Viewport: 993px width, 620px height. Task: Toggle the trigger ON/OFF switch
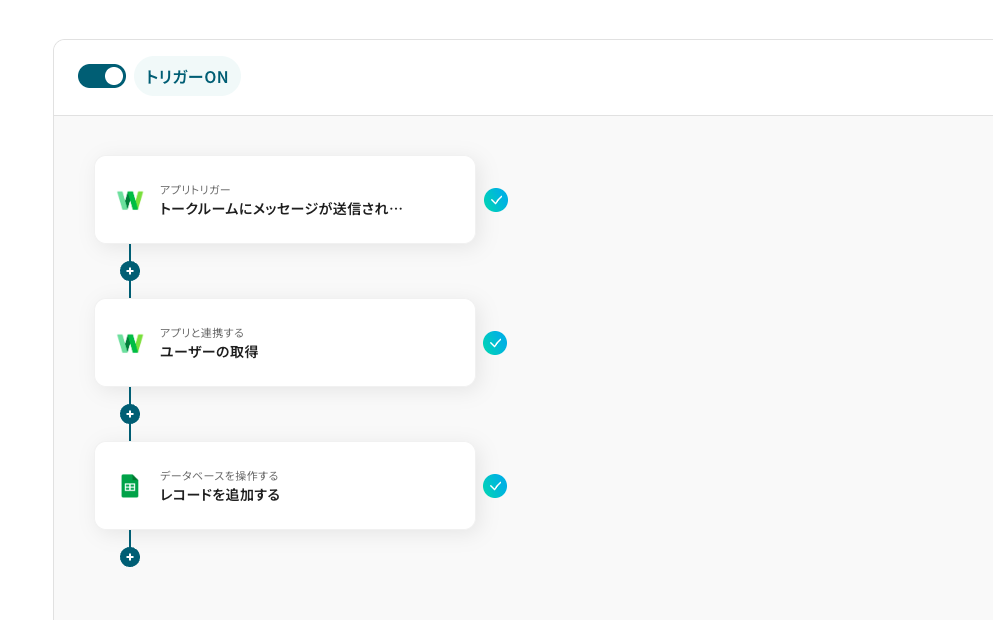pyautogui.click(x=101, y=76)
